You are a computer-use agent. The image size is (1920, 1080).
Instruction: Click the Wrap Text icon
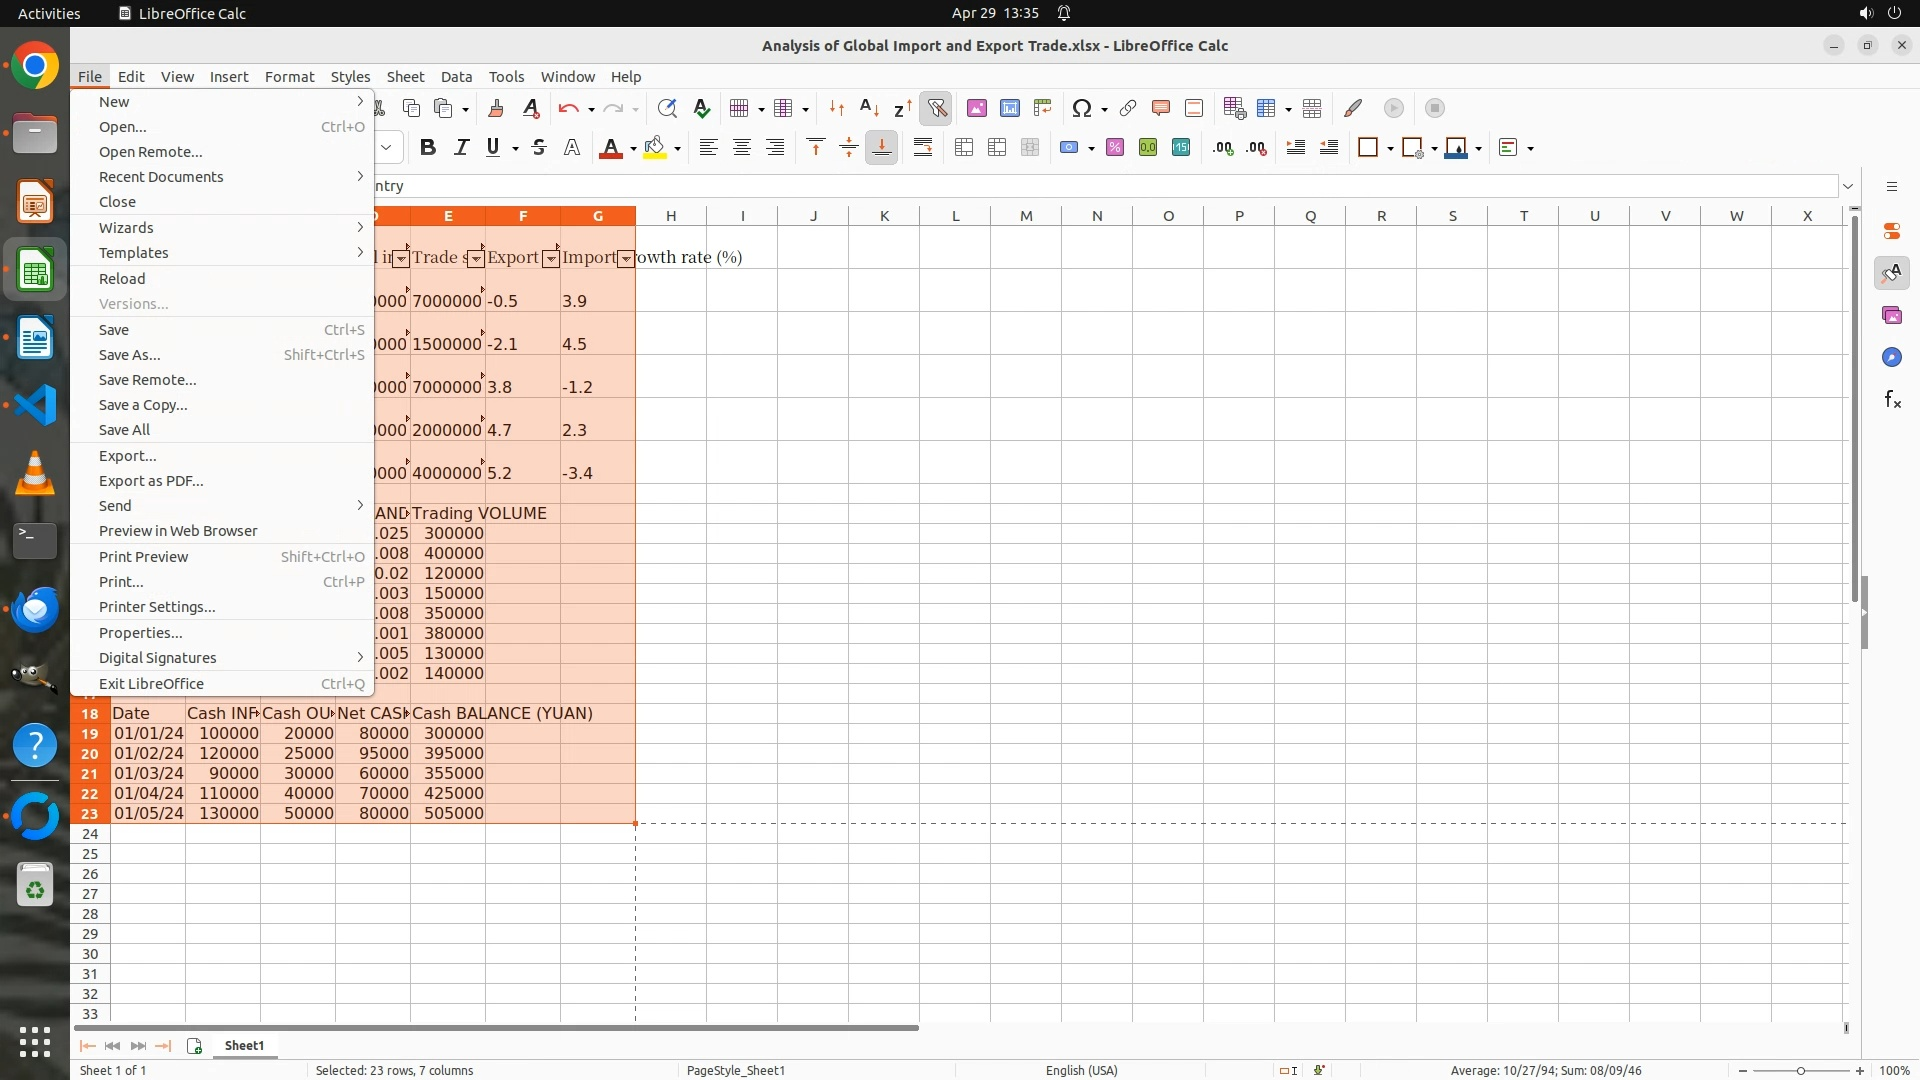(x=923, y=148)
